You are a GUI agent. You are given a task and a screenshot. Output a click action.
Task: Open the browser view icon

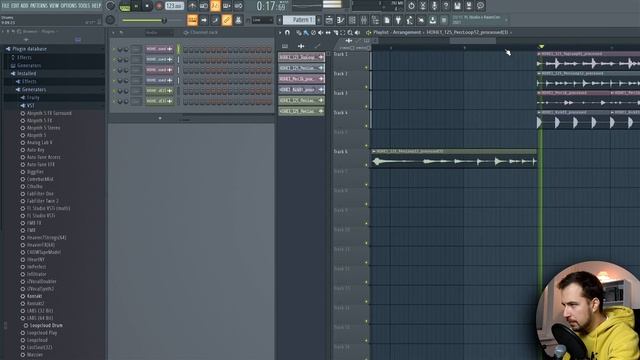[x=375, y=20]
